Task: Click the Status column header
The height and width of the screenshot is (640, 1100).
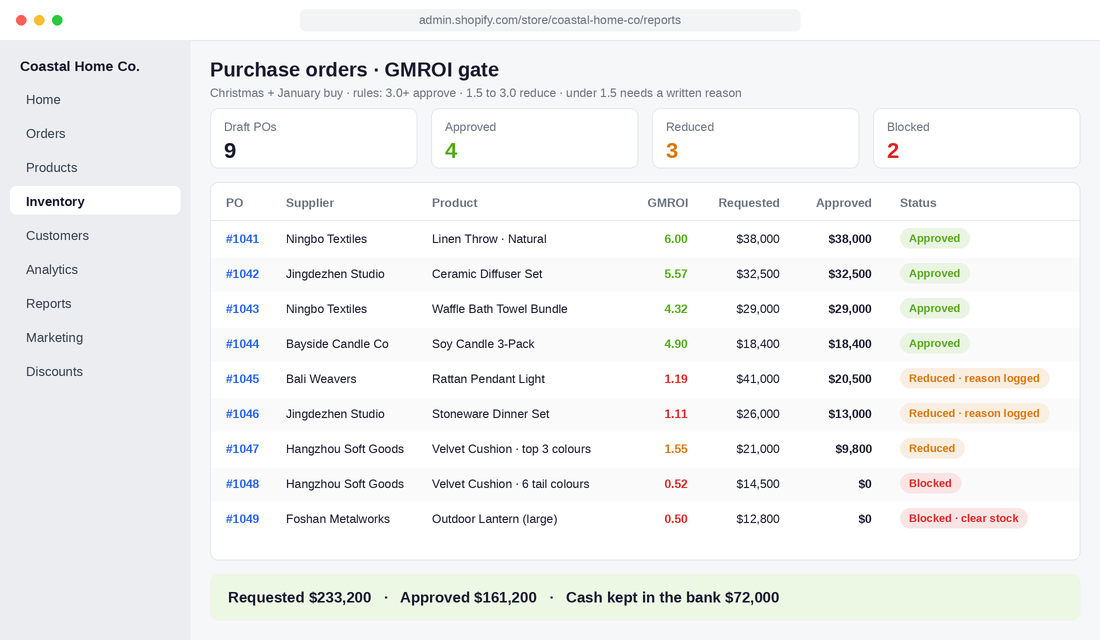Action: tap(918, 203)
